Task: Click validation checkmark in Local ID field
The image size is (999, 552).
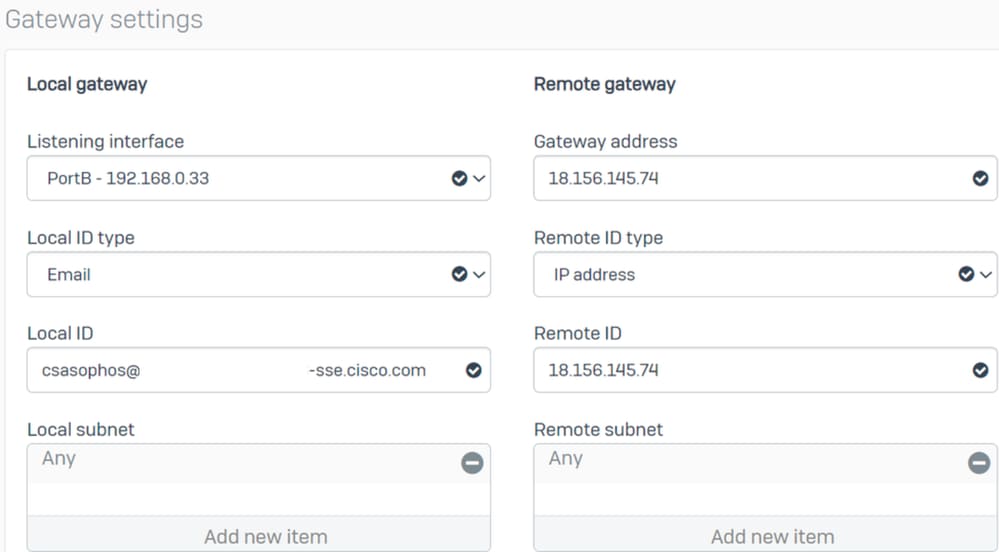Action: point(473,370)
